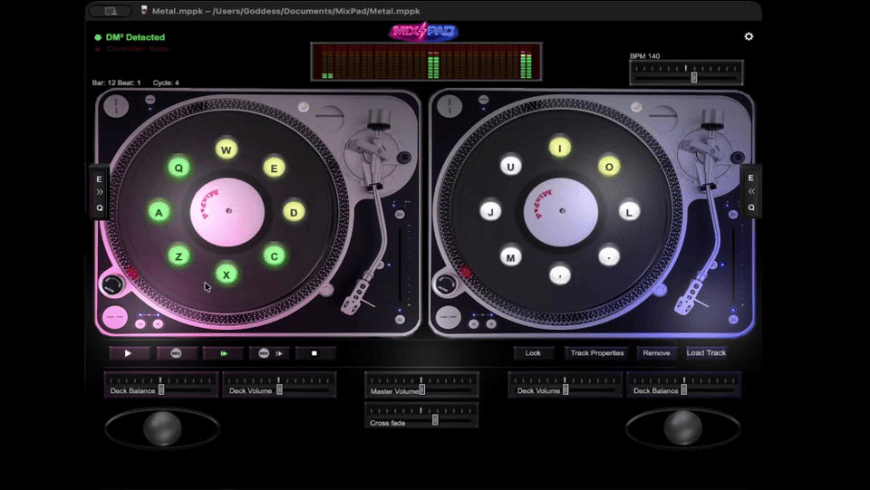870x490 pixels.
Task: Click Q on left side tab
Action: pos(99,208)
